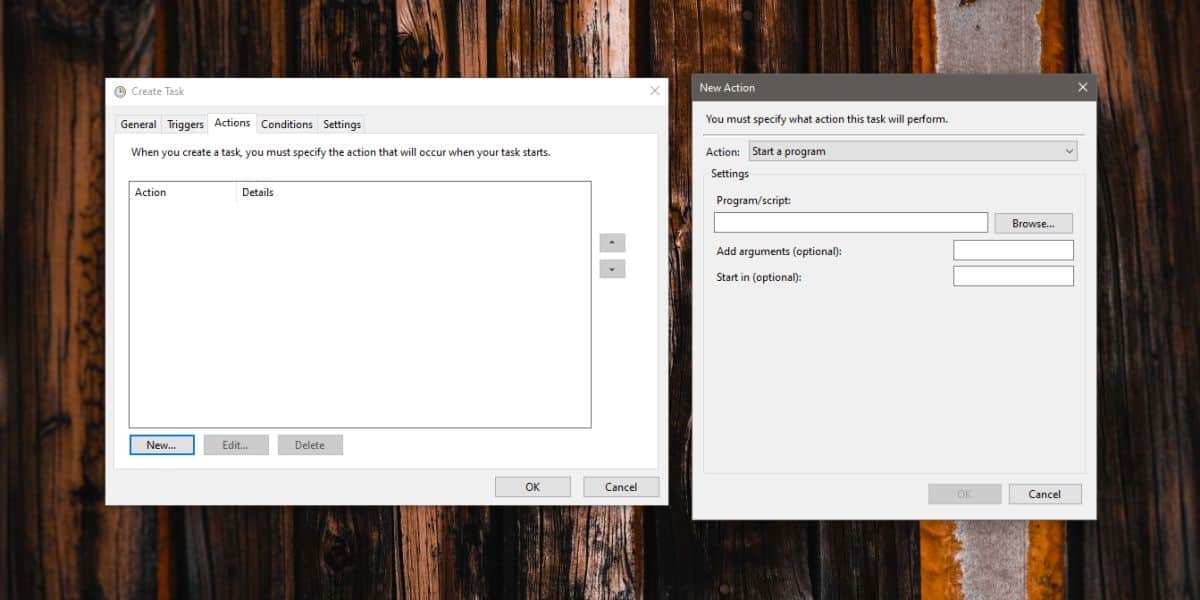Screen dimensions: 1200x600
Task: Cancel the Create Task dialog
Action: (621, 487)
